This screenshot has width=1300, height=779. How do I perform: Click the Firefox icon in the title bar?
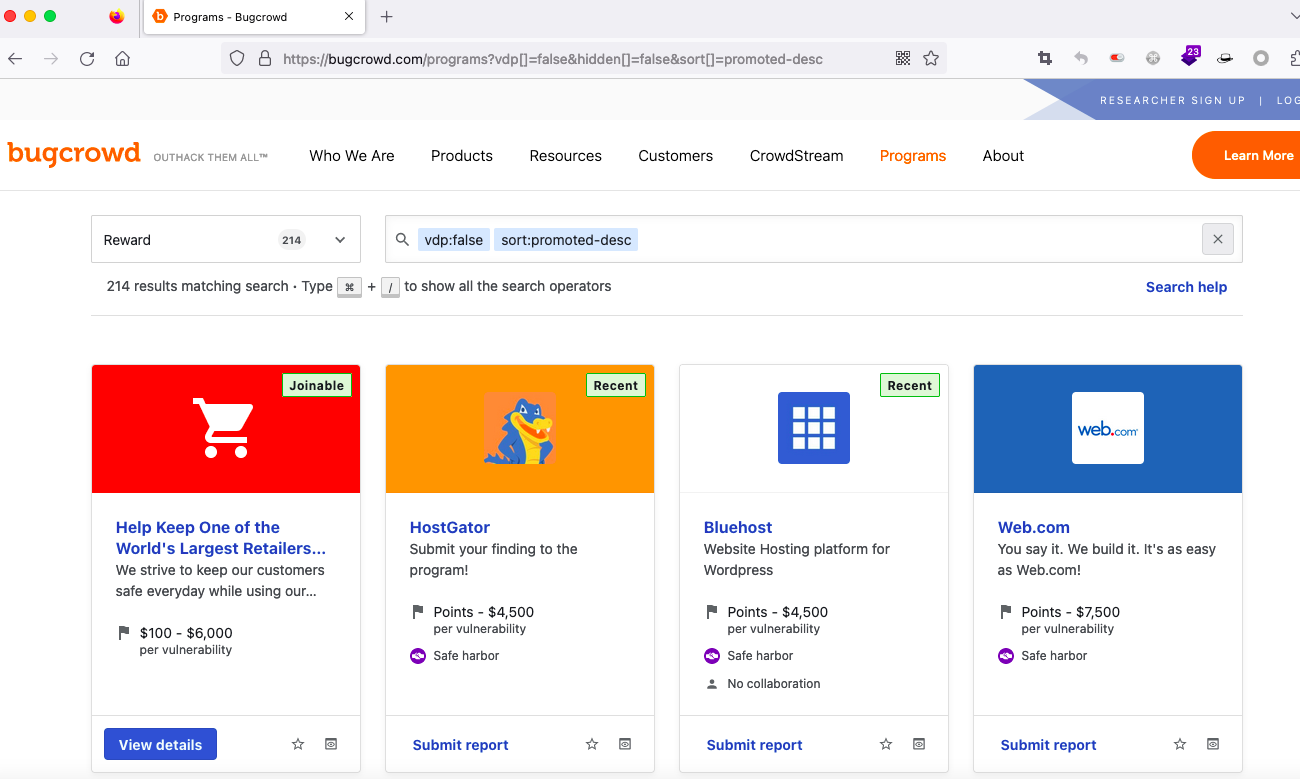coord(117,16)
